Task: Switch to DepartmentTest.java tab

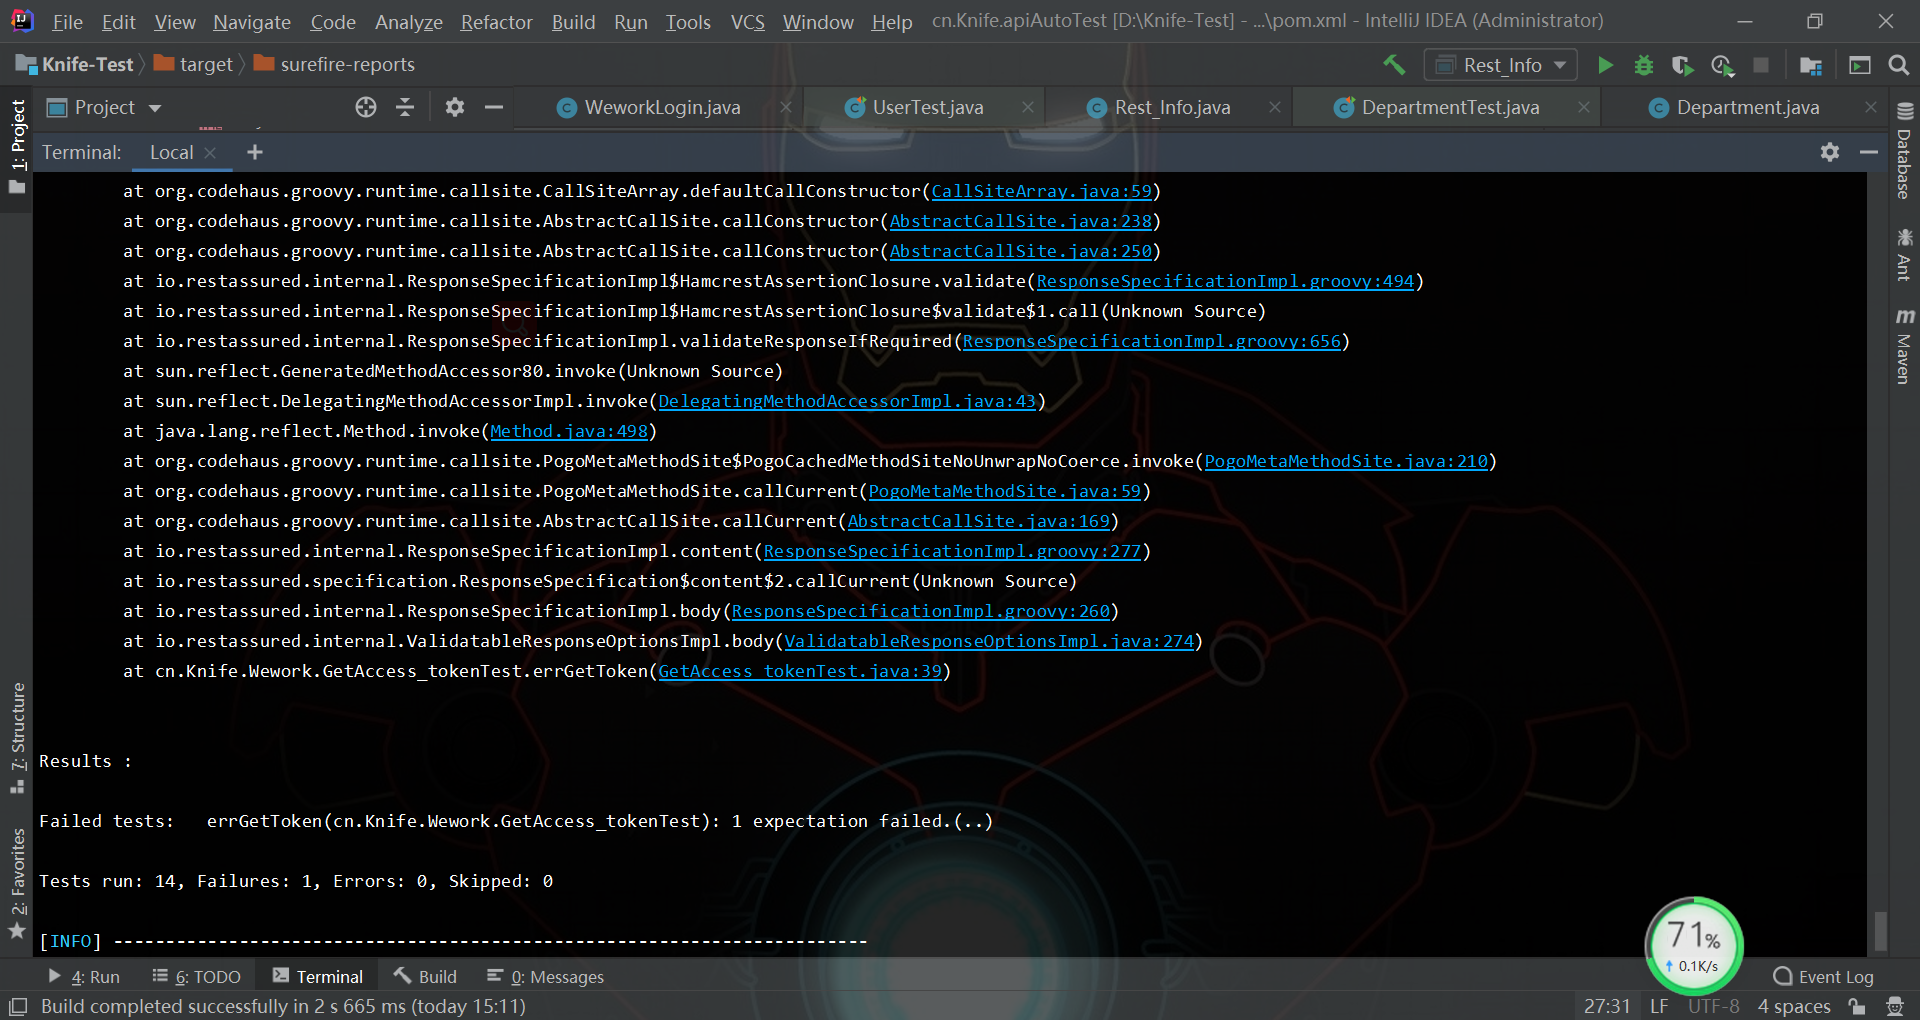Action: [x=1450, y=107]
